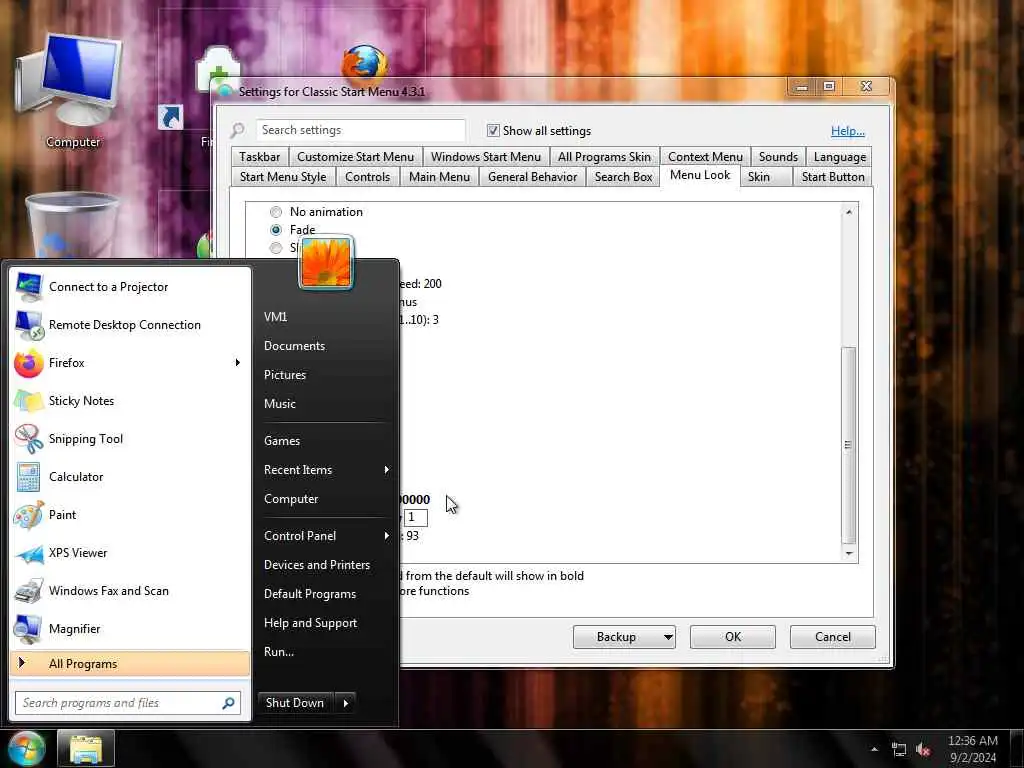Switch to Start Menu Style tab
The height and width of the screenshot is (768, 1024).
283,177
